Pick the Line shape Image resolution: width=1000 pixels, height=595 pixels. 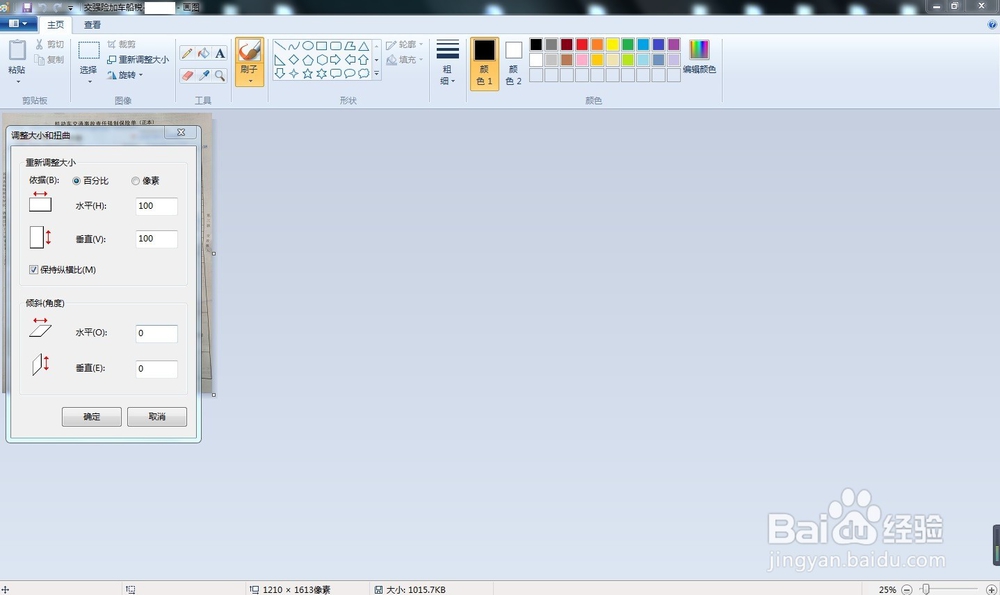279,46
